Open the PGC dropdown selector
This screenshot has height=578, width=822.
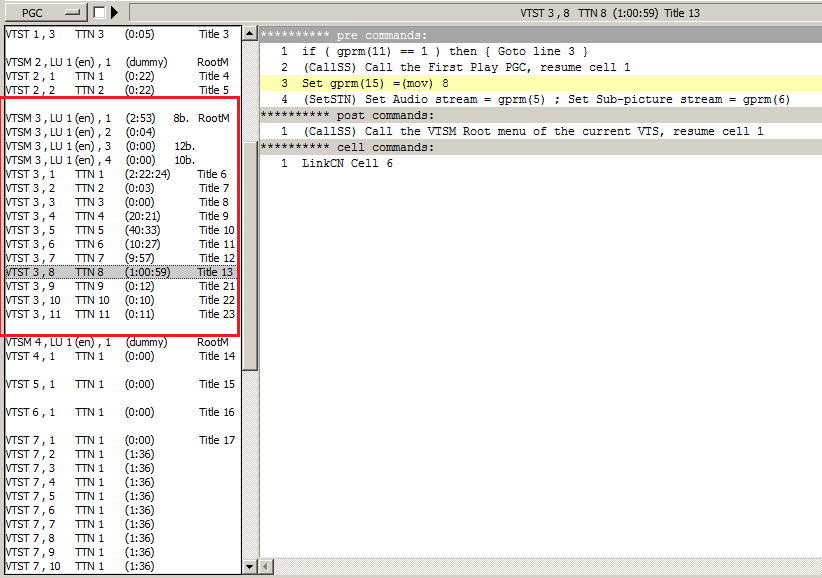click(x=45, y=13)
